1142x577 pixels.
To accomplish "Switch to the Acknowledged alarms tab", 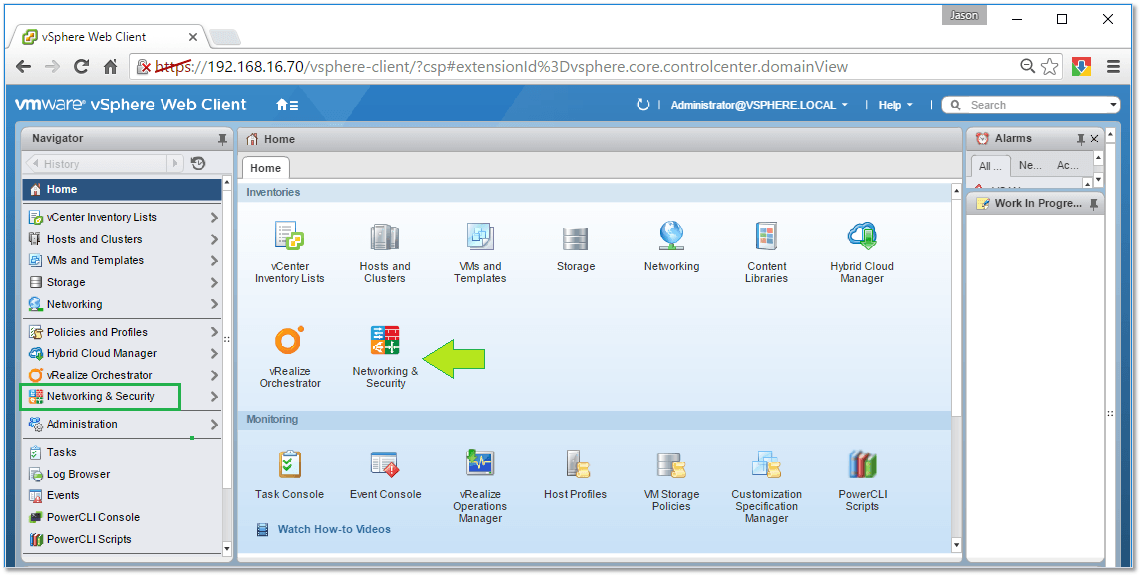I will pyautogui.click(x=1068, y=165).
